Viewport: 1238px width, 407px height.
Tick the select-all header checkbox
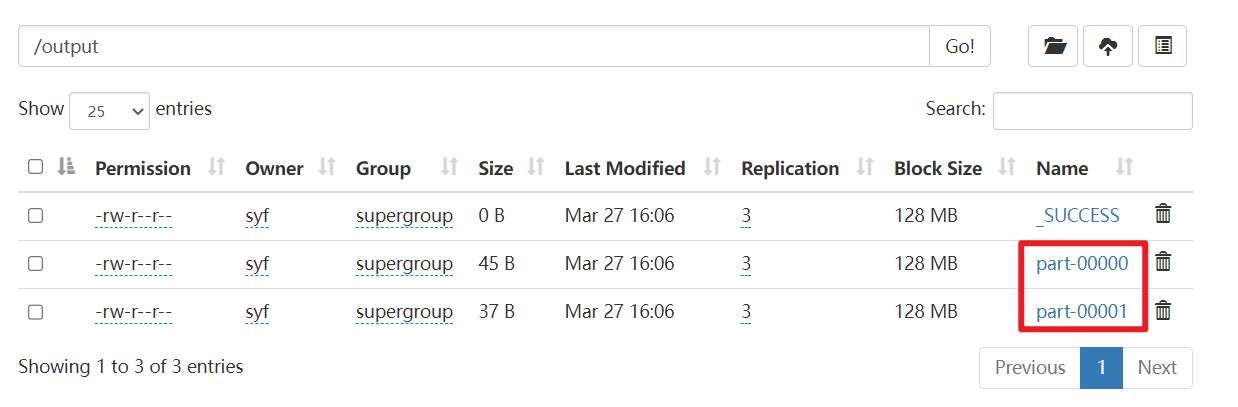tap(36, 167)
